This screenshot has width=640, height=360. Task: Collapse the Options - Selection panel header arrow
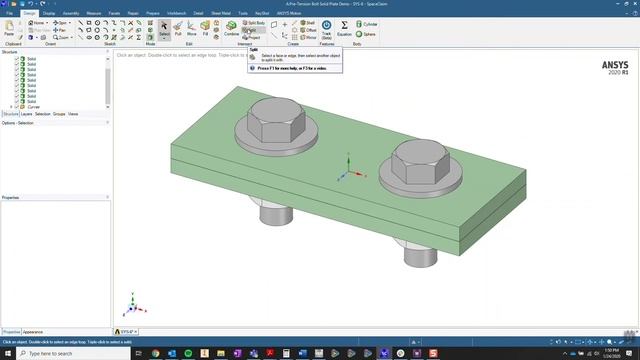[x=107, y=122]
